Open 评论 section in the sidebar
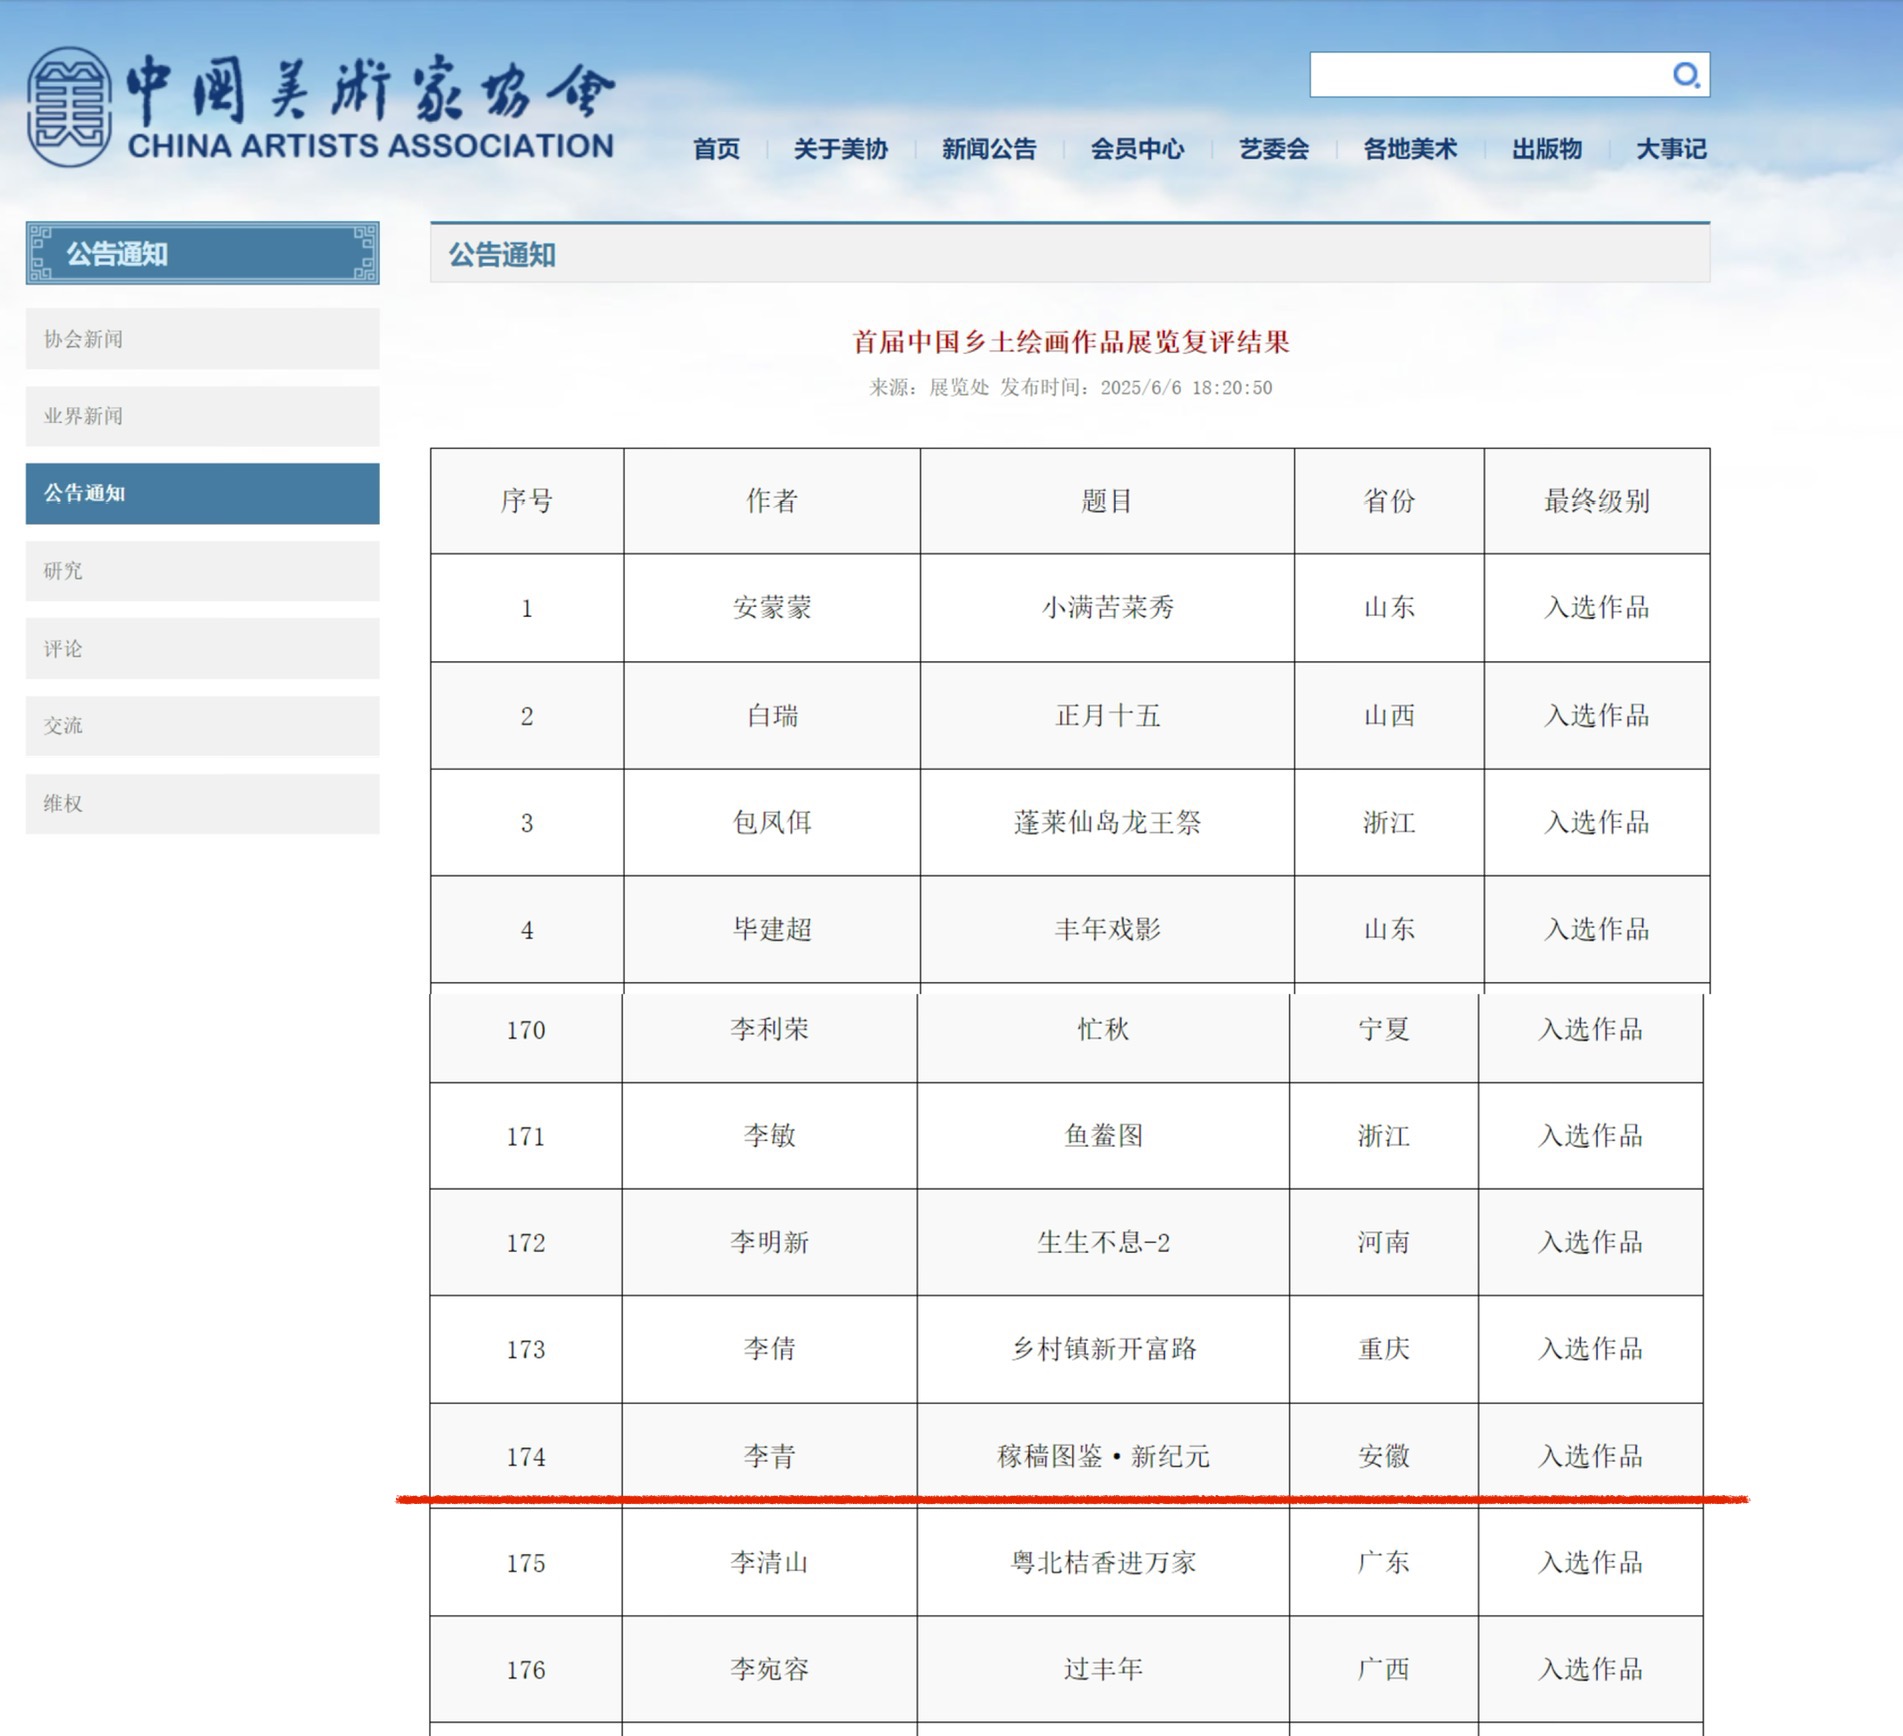The width and height of the screenshot is (1903, 1736). tap(202, 649)
